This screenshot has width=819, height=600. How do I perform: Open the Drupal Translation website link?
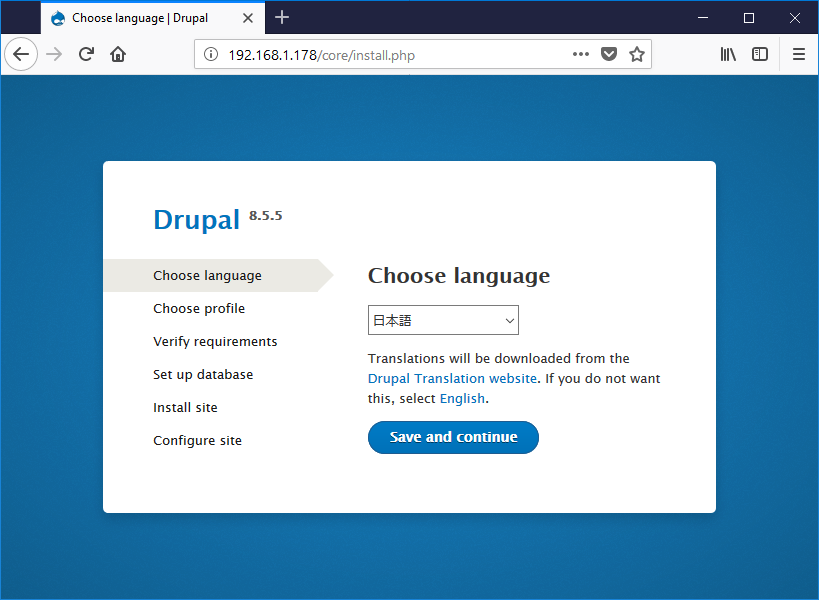pyautogui.click(x=452, y=378)
